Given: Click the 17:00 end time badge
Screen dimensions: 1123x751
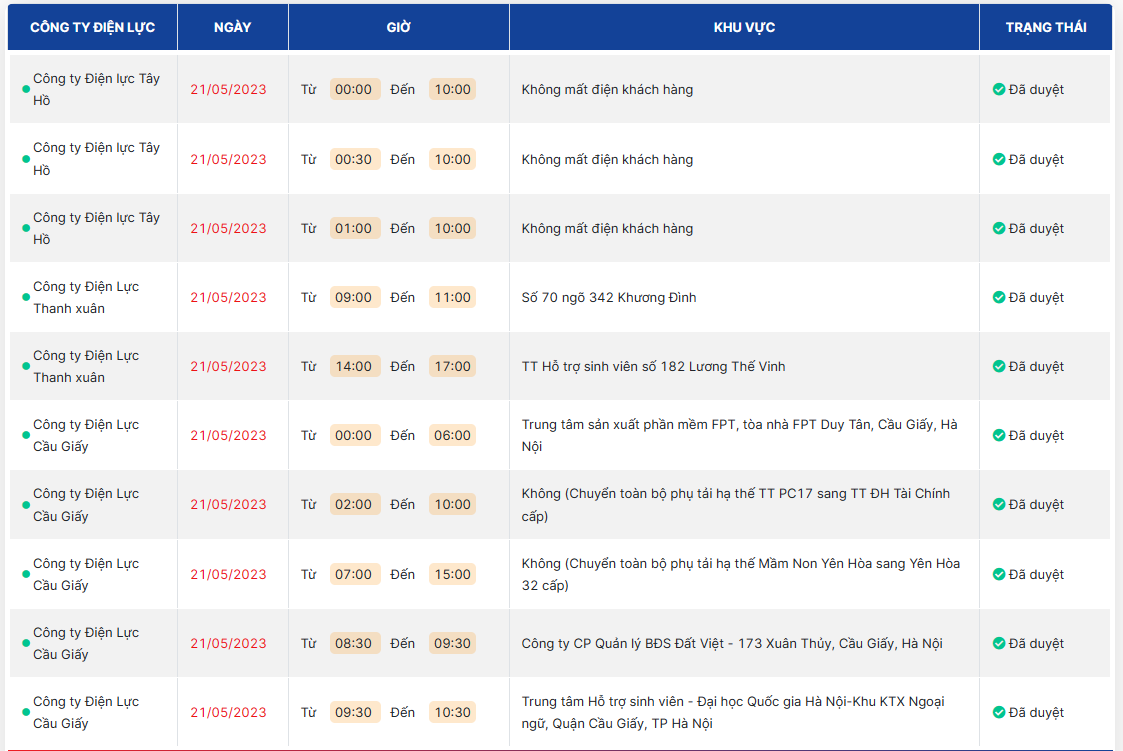Looking at the screenshot, I should (452, 366).
